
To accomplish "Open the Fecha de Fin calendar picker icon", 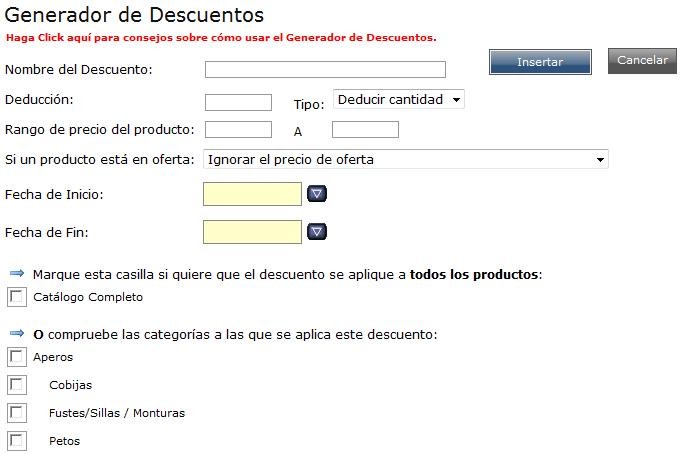I will [317, 232].
